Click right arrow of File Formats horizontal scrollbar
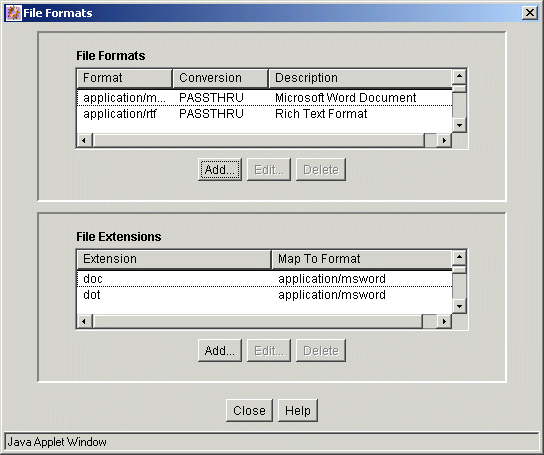 (x=444, y=141)
